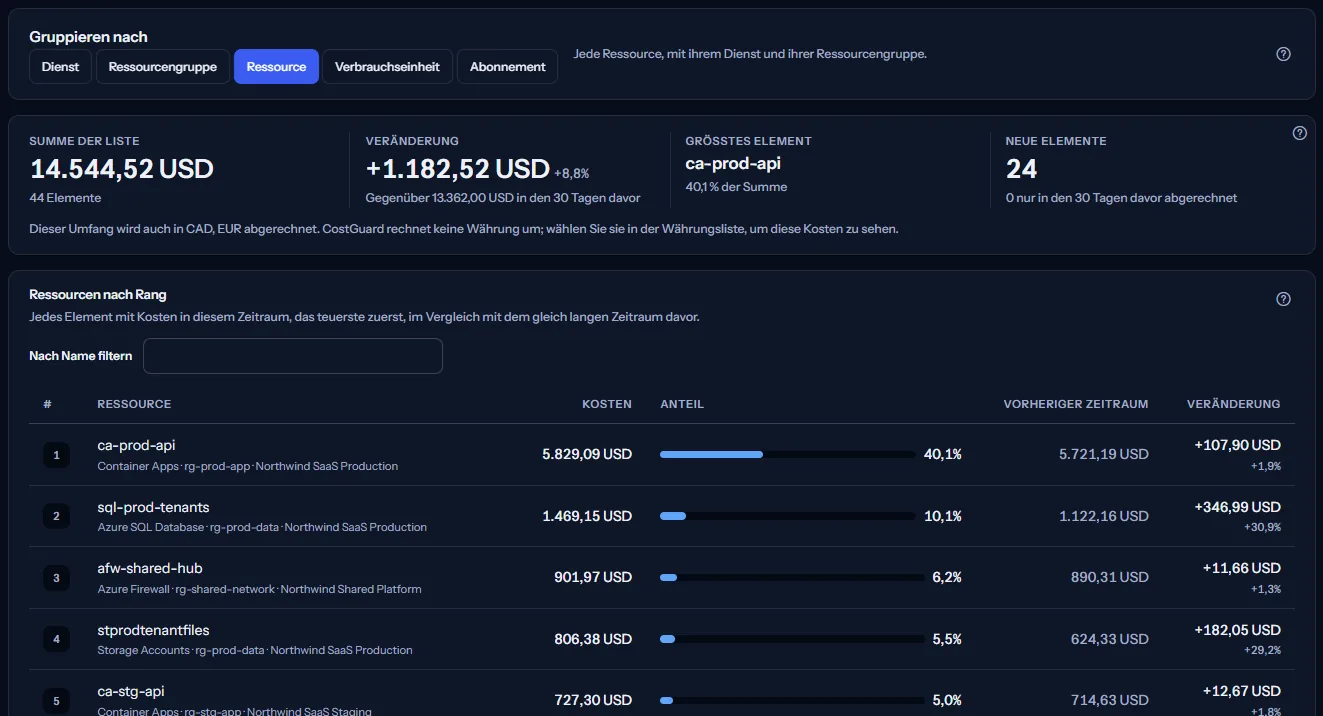Image resolution: width=1323 pixels, height=716 pixels.
Task: Click rank badge 3 beside afw-shared-hub
Action: pyautogui.click(x=56, y=578)
